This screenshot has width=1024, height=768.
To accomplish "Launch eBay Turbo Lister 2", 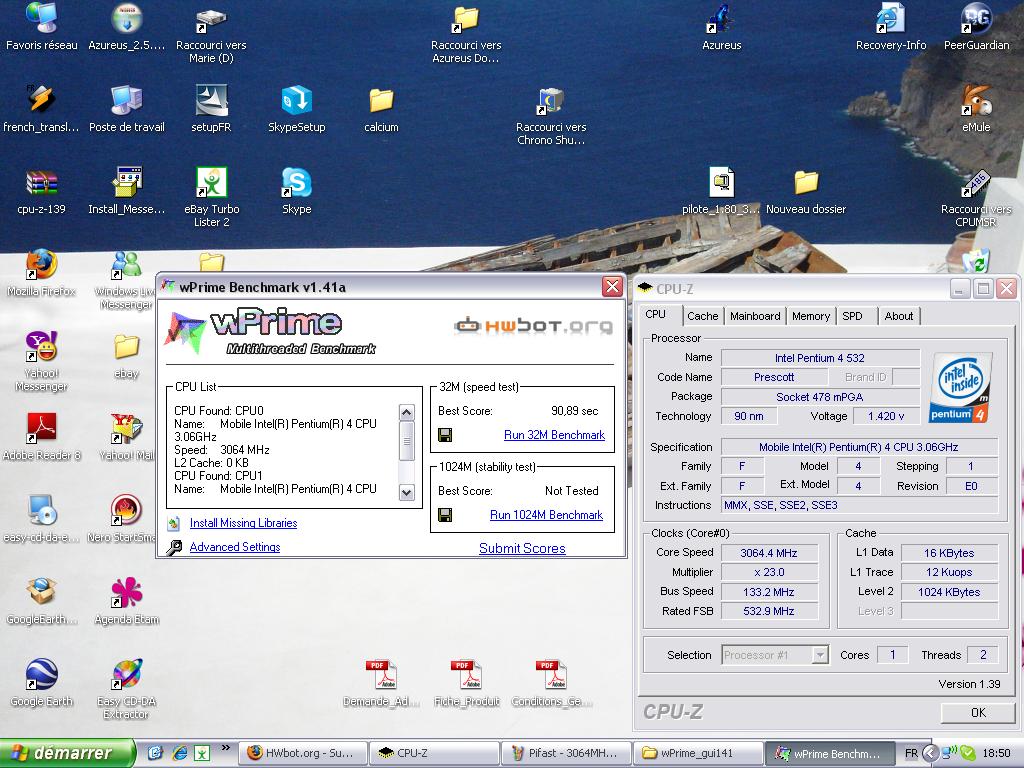I will pos(211,197).
